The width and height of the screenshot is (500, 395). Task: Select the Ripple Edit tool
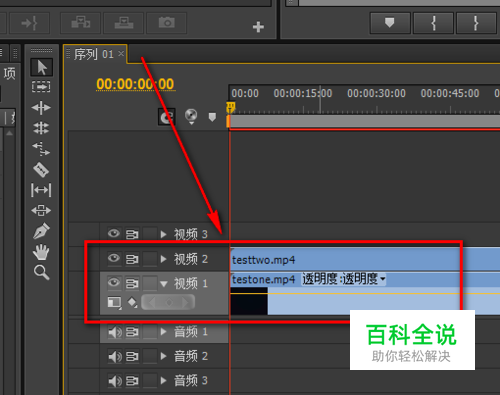[x=41, y=108]
